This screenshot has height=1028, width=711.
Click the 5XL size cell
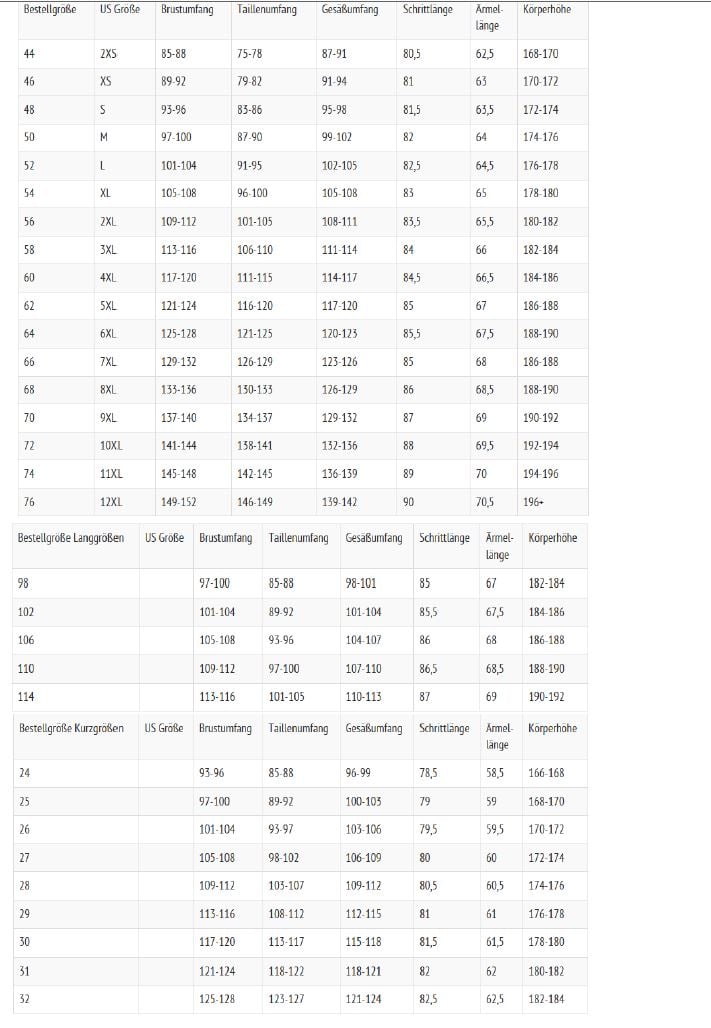(109, 306)
